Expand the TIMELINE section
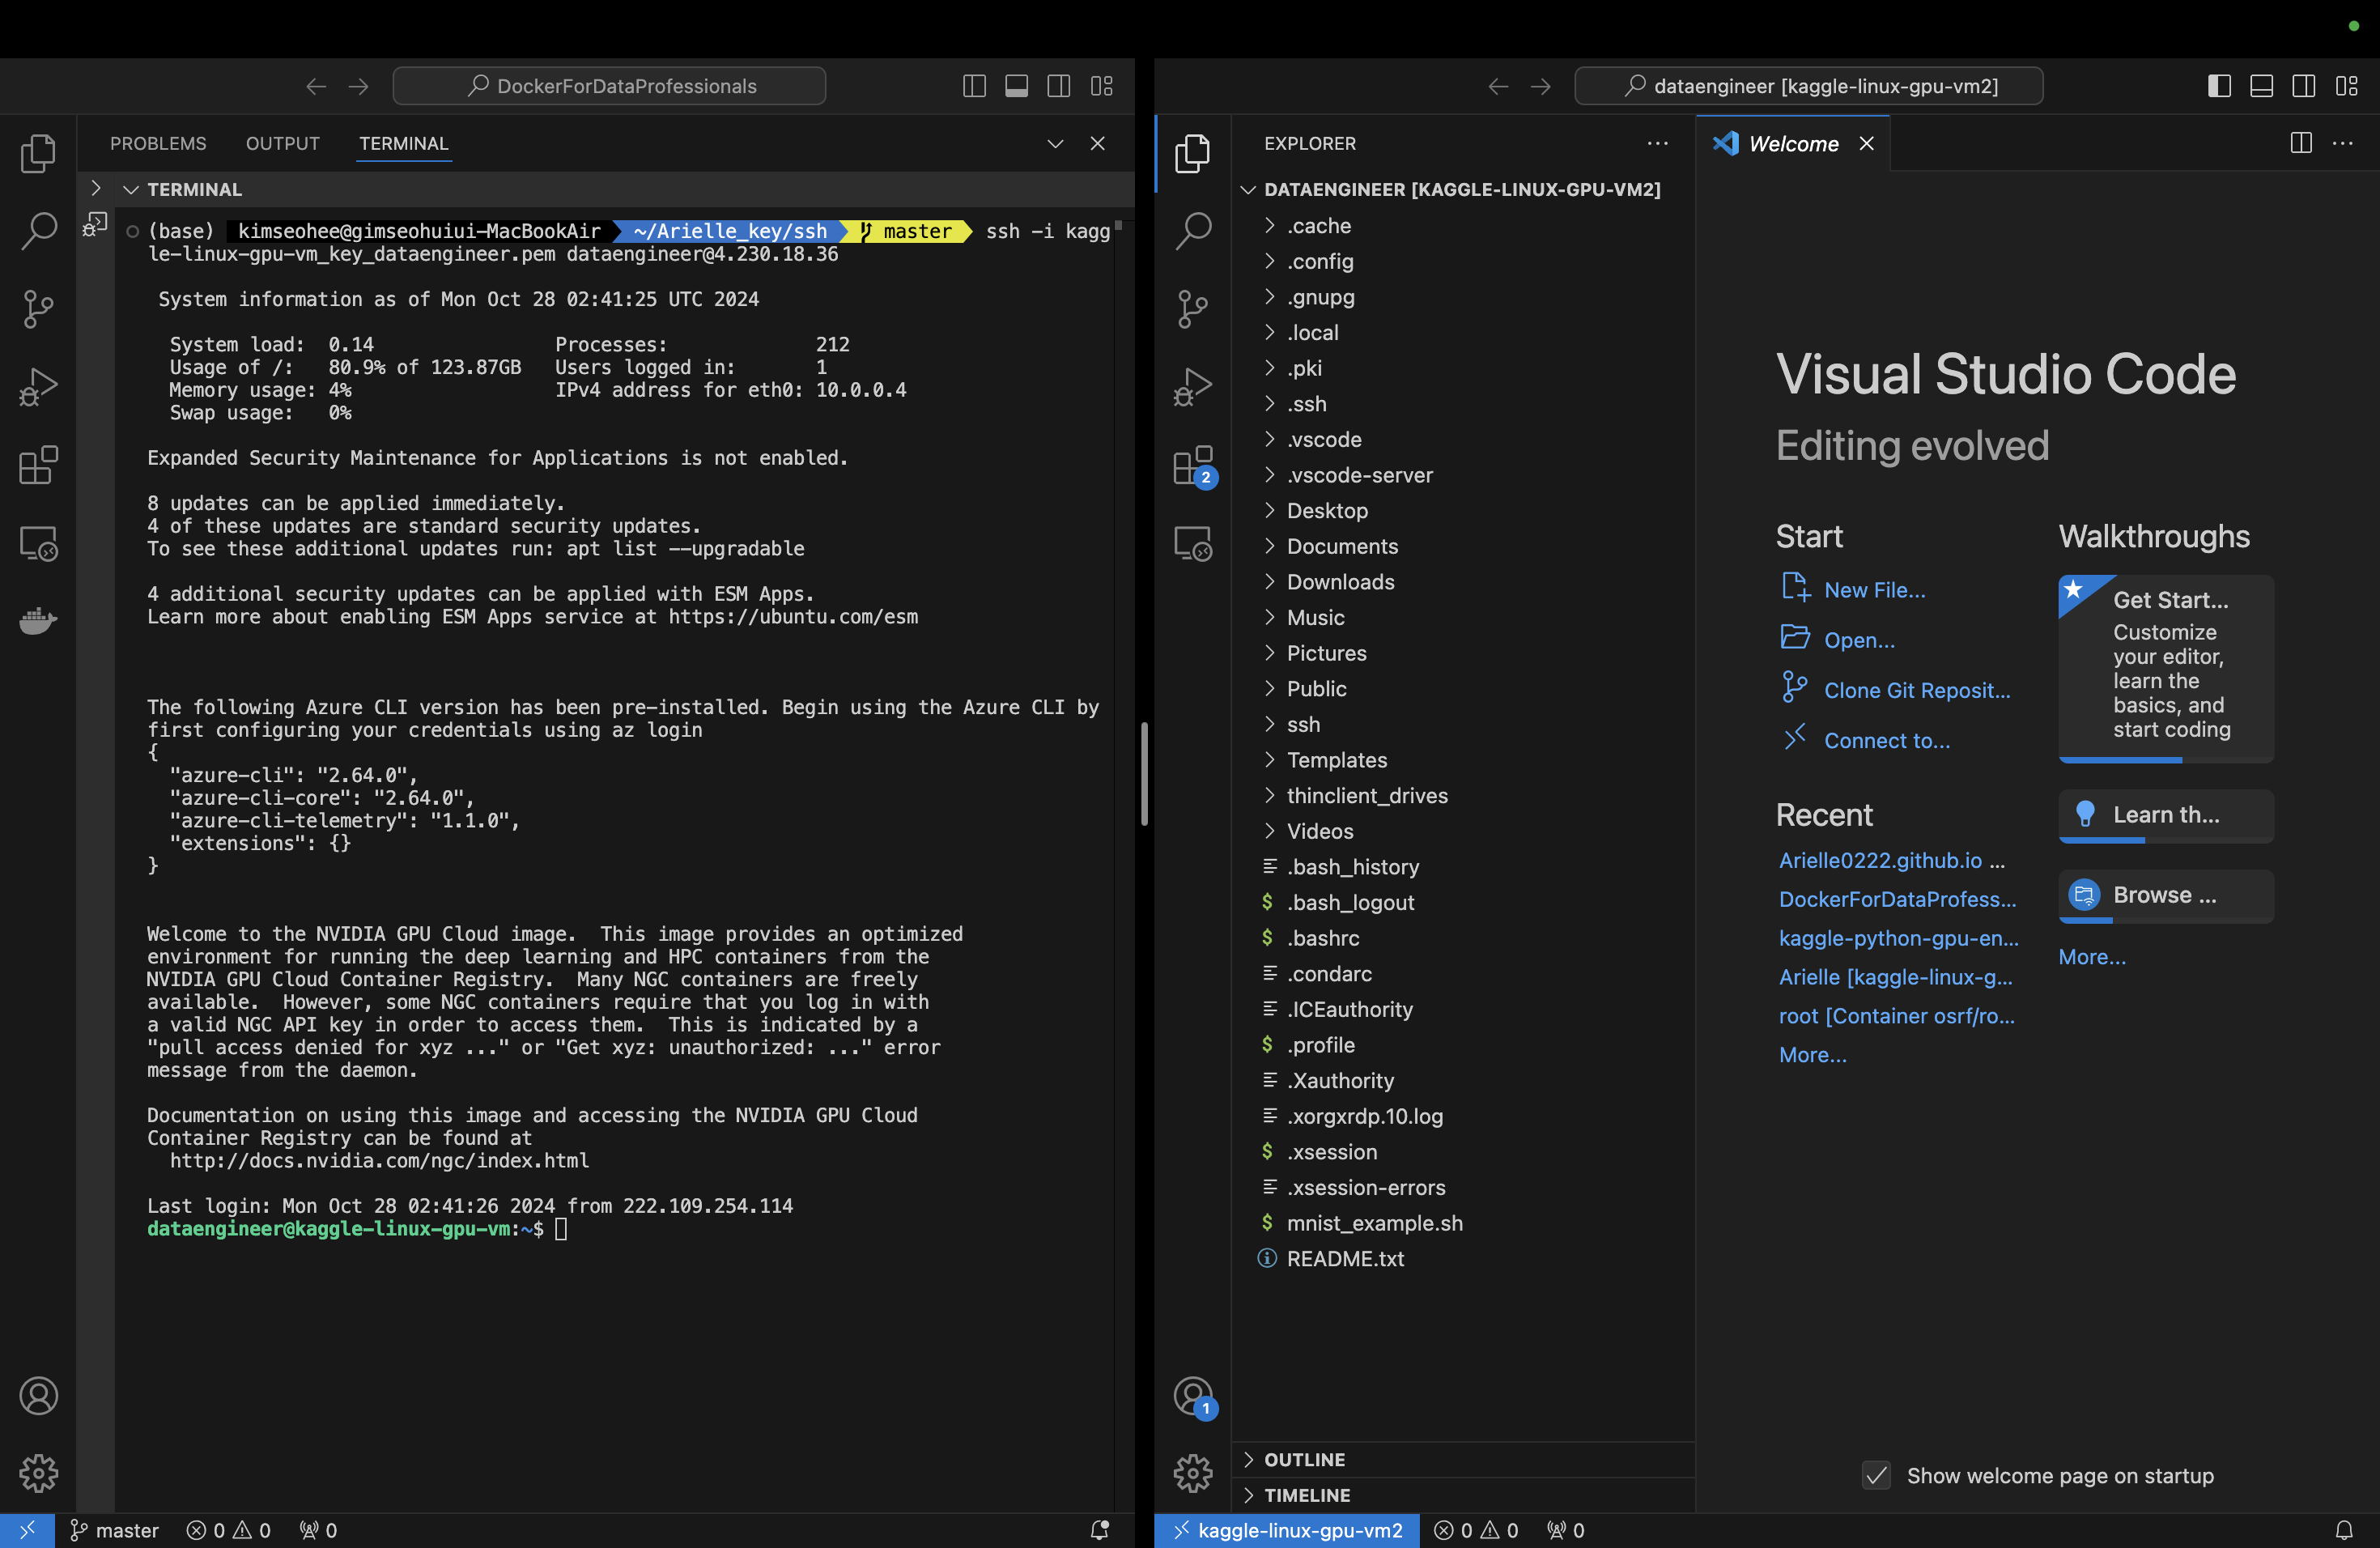Image resolution: width=2380 pixels, height=1548 pixels. 1463,1495
